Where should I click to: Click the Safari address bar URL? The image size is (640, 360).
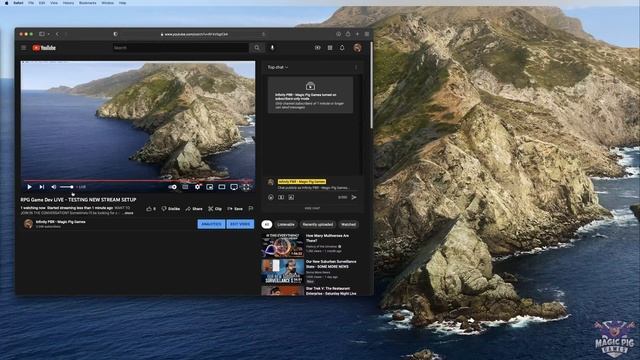tap(194, 34)
